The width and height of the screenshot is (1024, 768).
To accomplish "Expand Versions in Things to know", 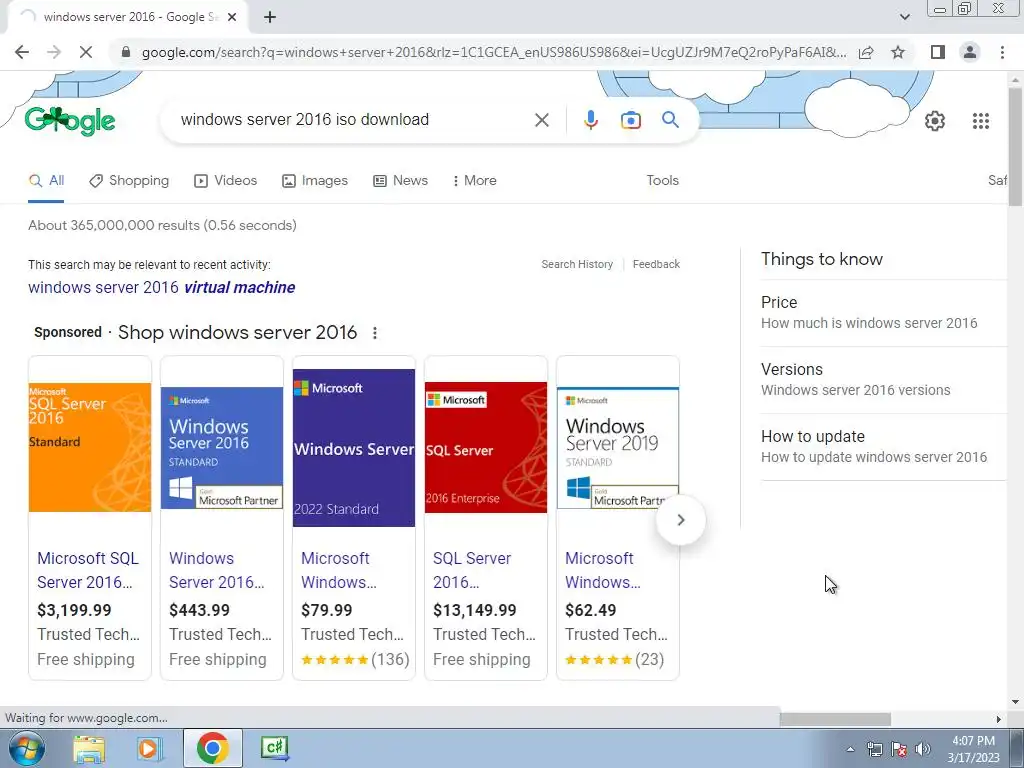I will pyautogui.click(x=883, y=379).
